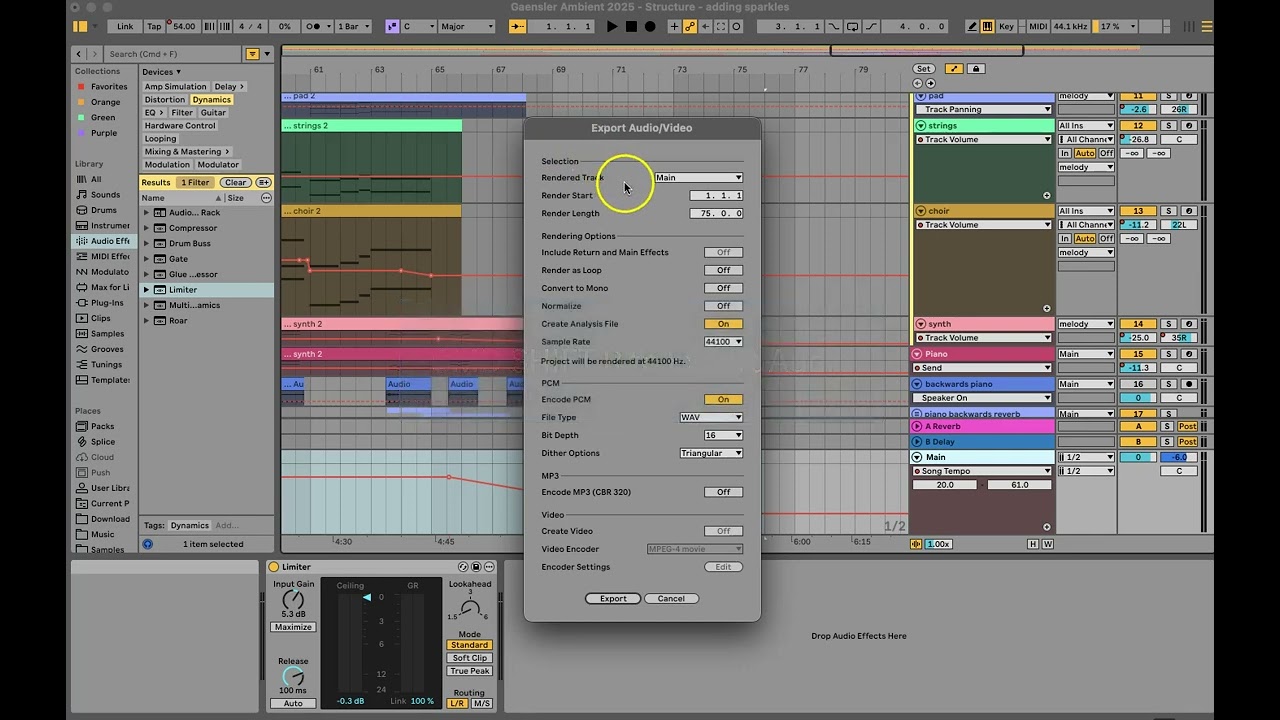
Task: Click the MIDI Arrangement Overdub plus icon
Action: coord(674,26)
